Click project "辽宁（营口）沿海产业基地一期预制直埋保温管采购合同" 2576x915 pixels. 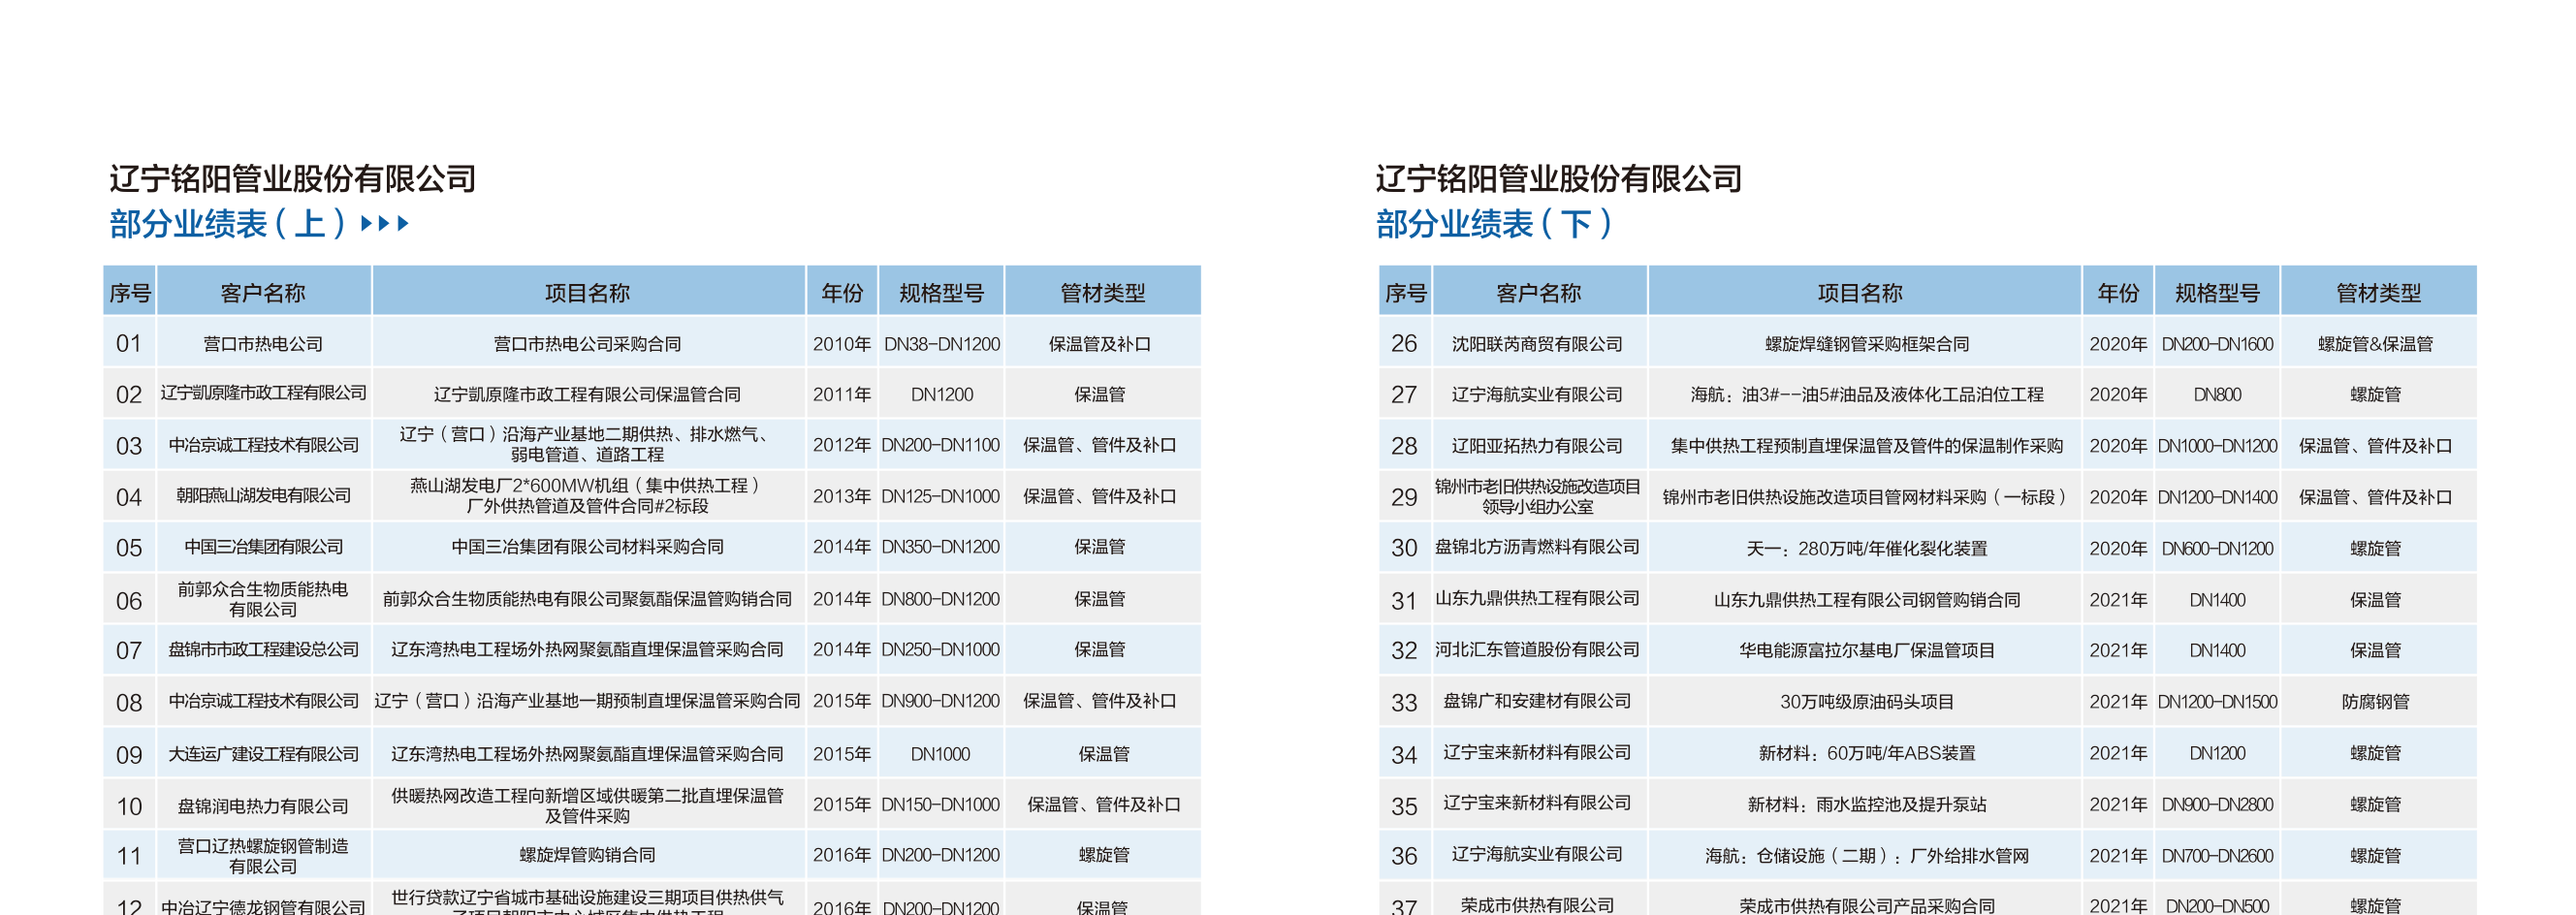click(587, 701)
